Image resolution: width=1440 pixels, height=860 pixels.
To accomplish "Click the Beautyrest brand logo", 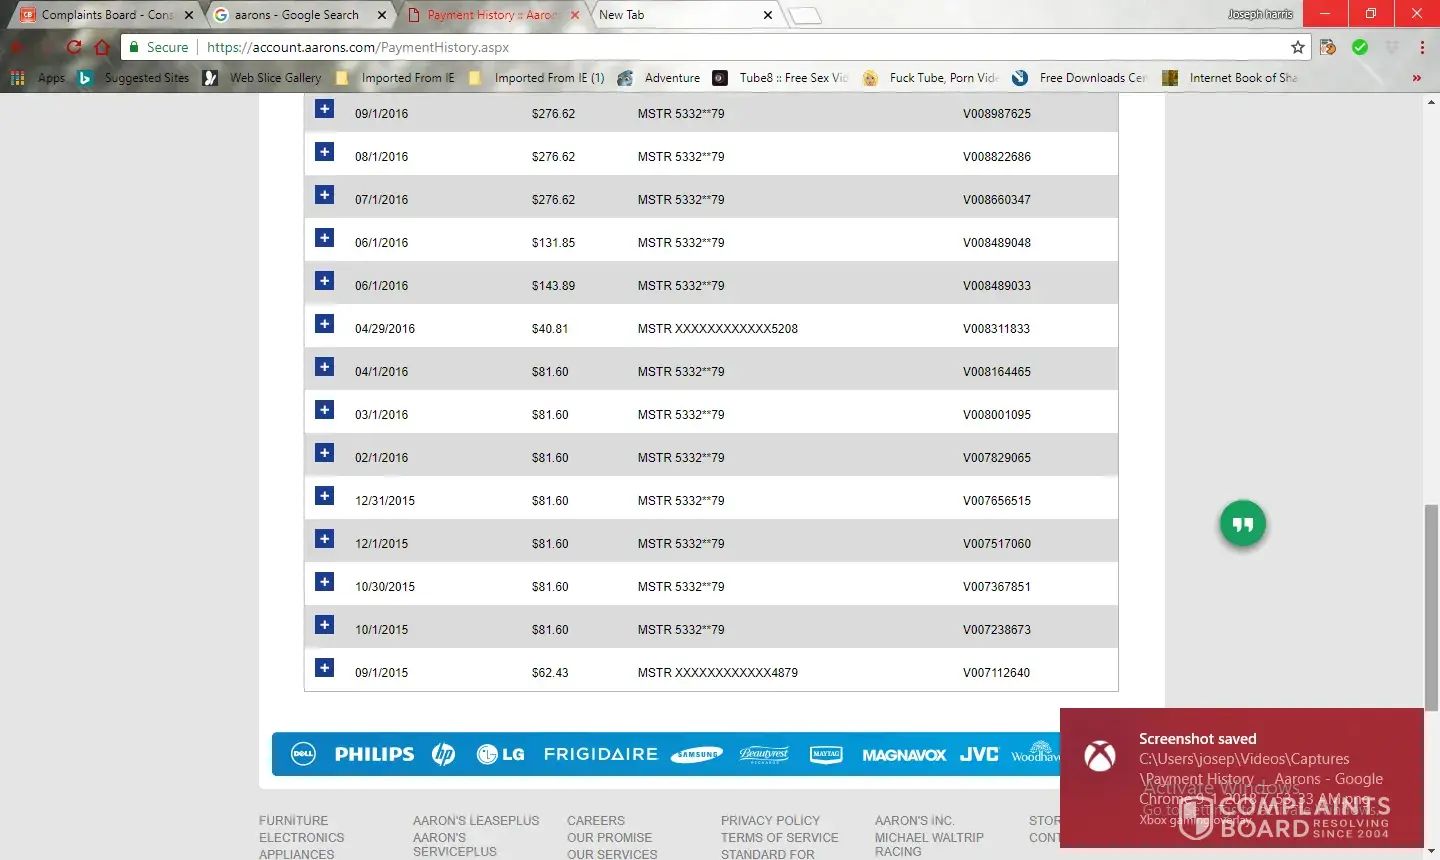I will pyautogui.click(x=764, y=754).
